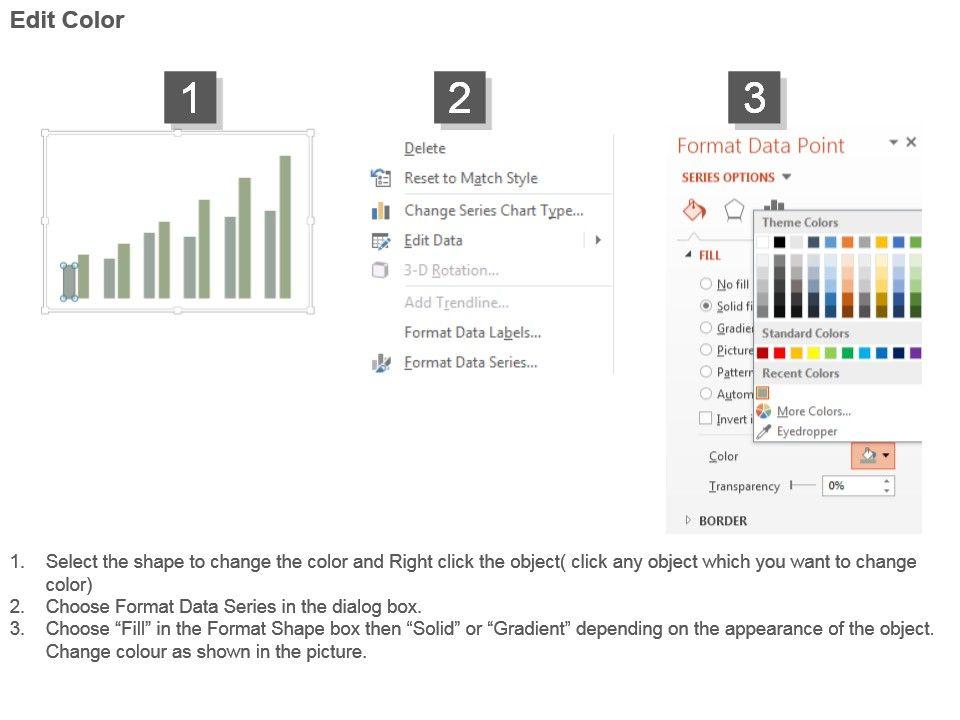Click the More Colors link
This screenshot has width=960, height=720.
point(813,411)
